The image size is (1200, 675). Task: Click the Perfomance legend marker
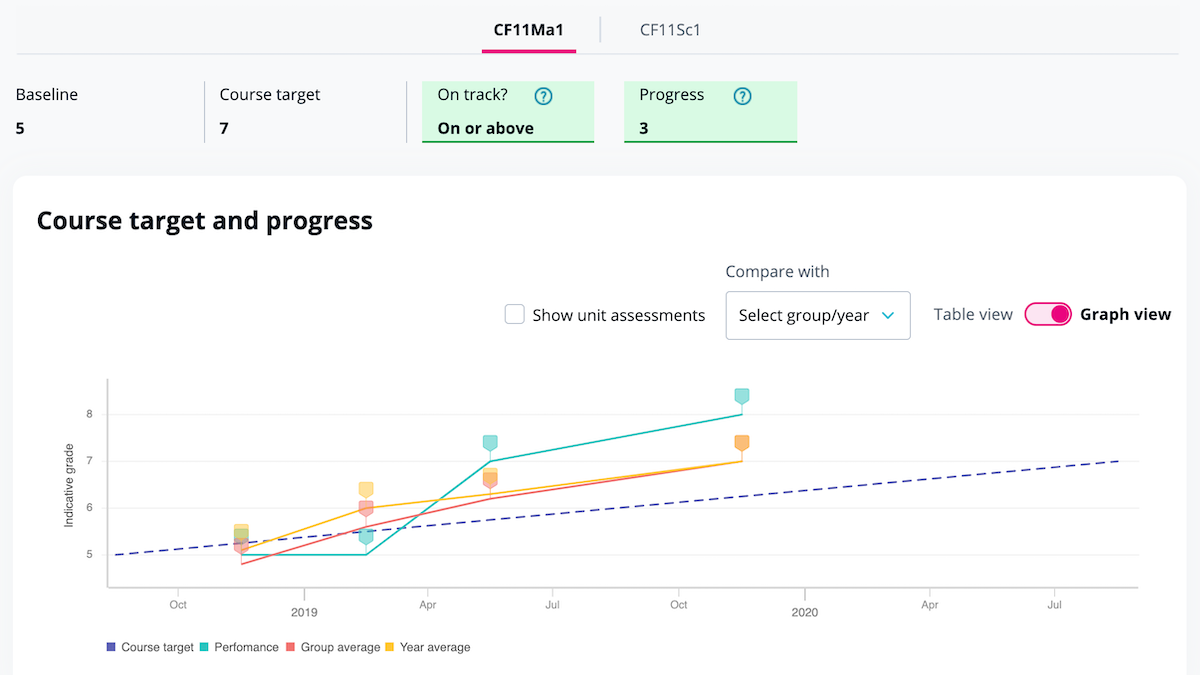(206, 647)
